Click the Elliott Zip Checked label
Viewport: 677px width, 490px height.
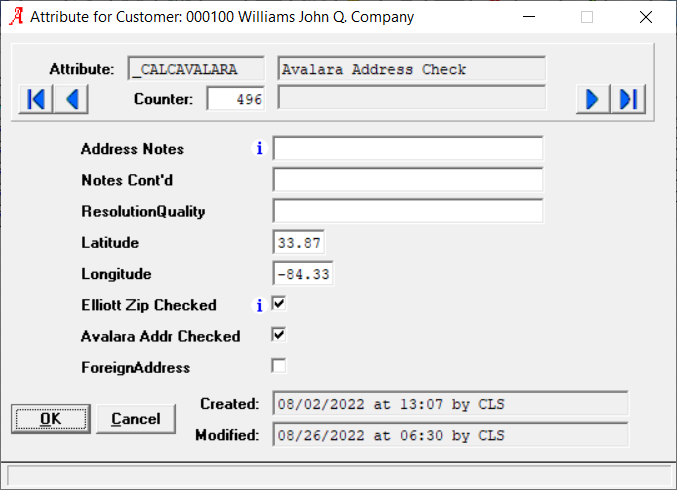coord(149,305)
